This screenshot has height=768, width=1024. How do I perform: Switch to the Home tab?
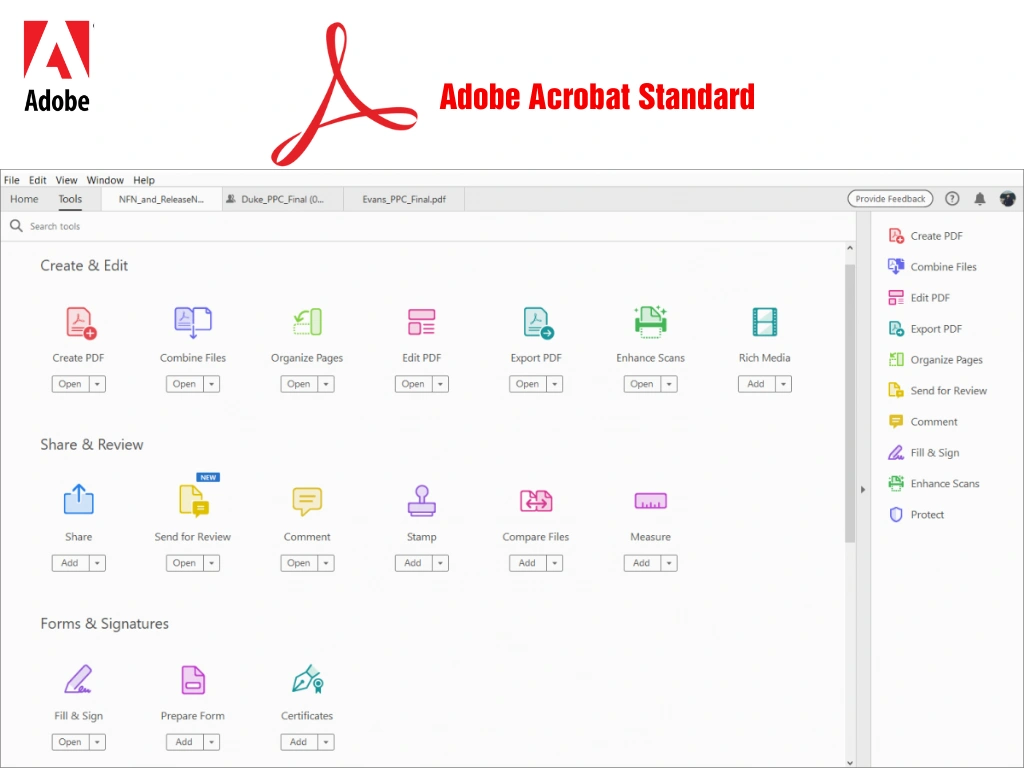pyautogui.click(x=24, y=199)
